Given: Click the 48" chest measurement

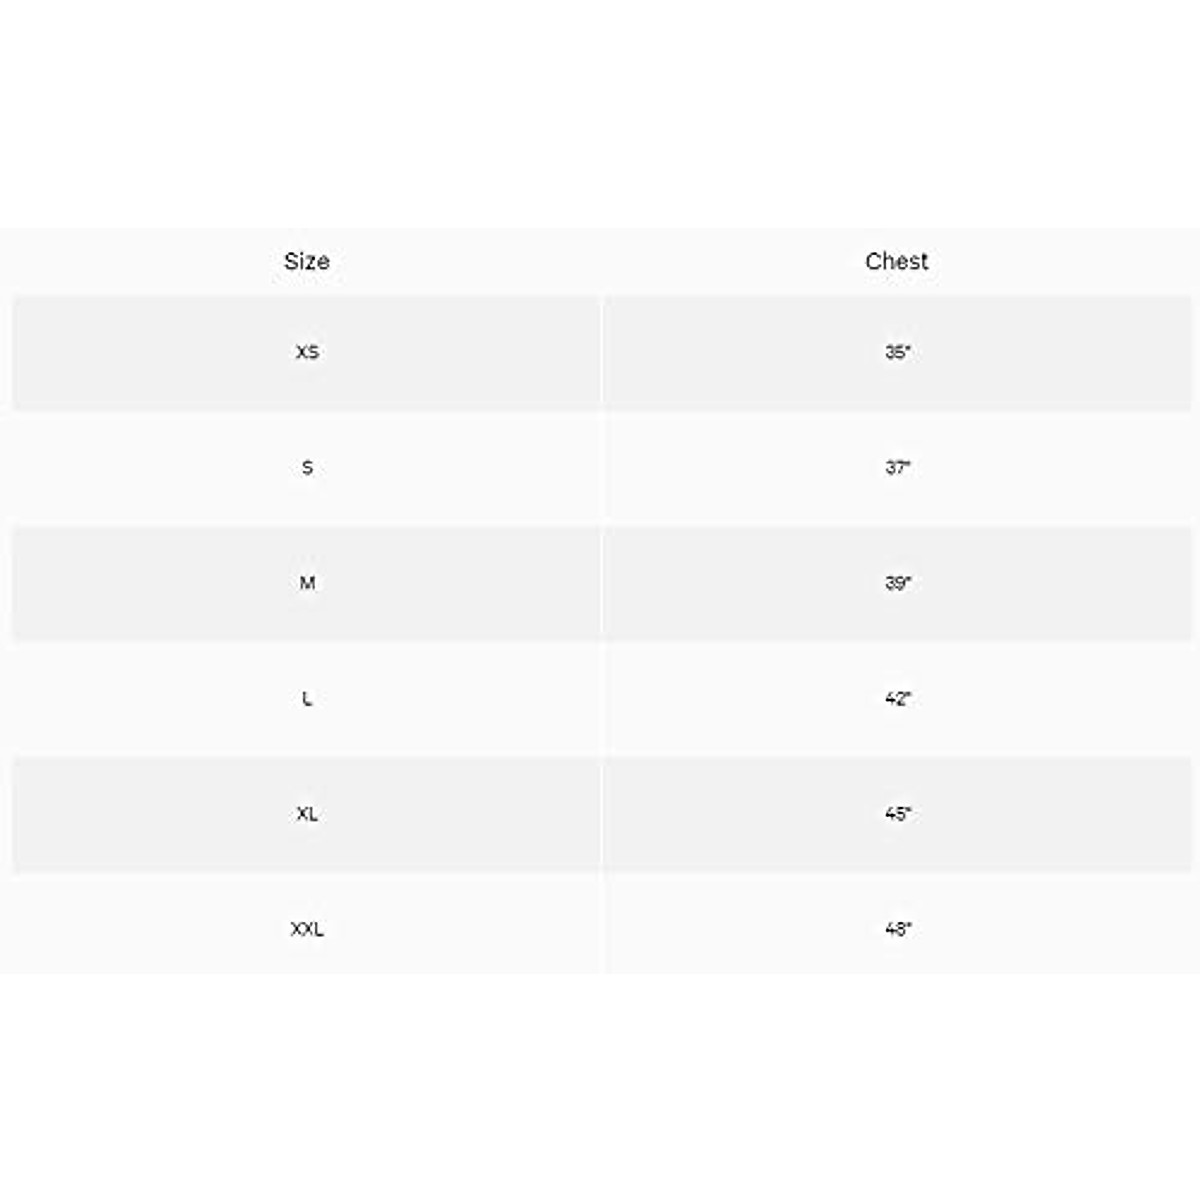Looking at the screenshot, I should (897, 929).
